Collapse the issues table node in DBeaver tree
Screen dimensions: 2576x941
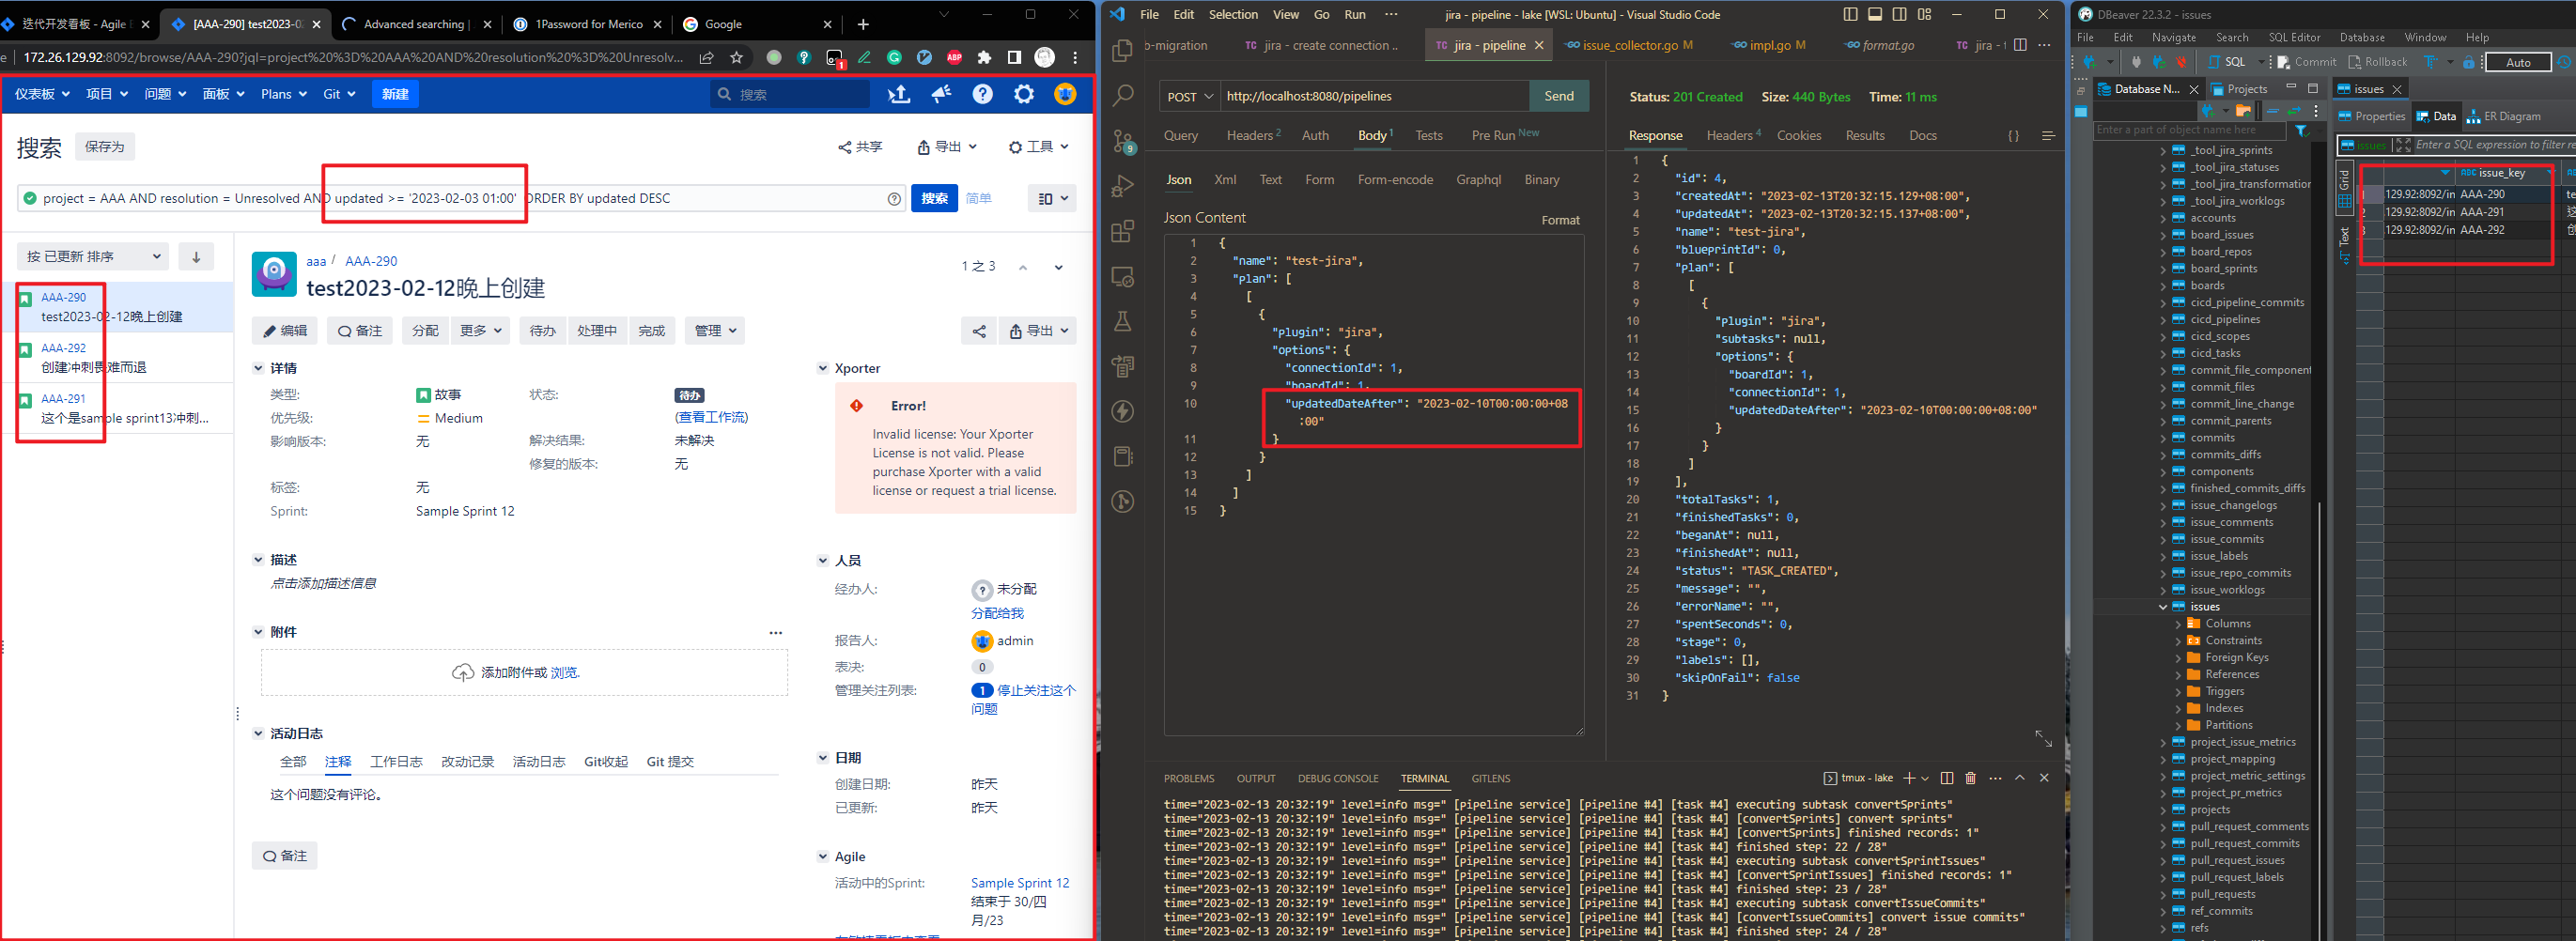coord(2163,607)
